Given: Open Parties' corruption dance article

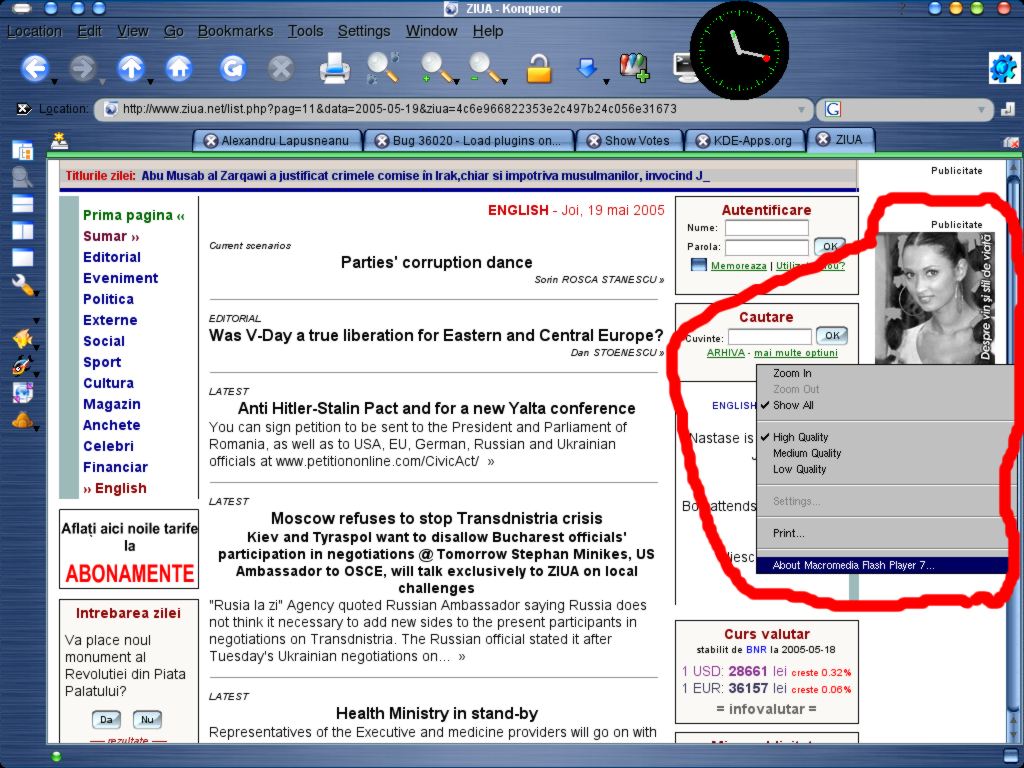Looking at the screenshot, I should 436,262.
